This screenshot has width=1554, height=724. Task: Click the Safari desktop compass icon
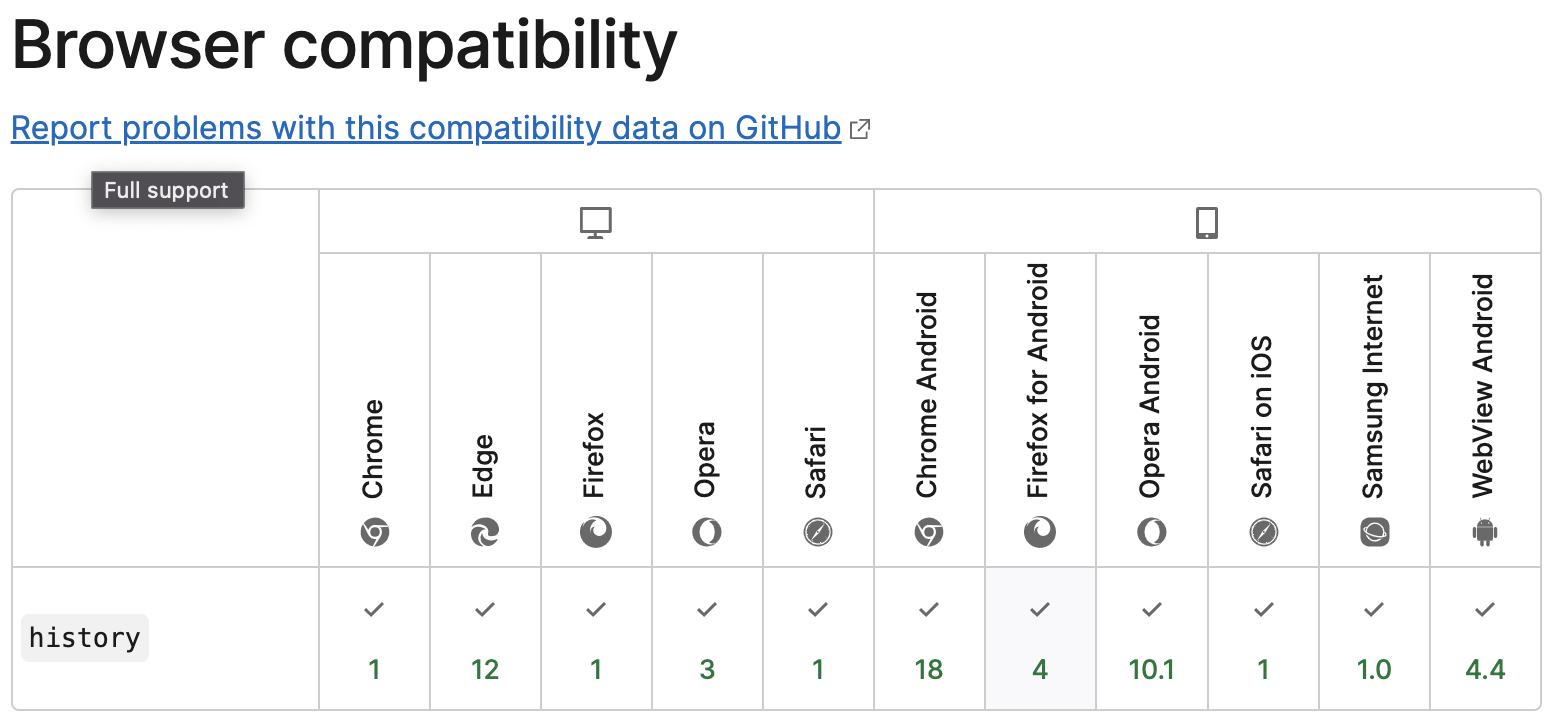click(x=818, y=533)
